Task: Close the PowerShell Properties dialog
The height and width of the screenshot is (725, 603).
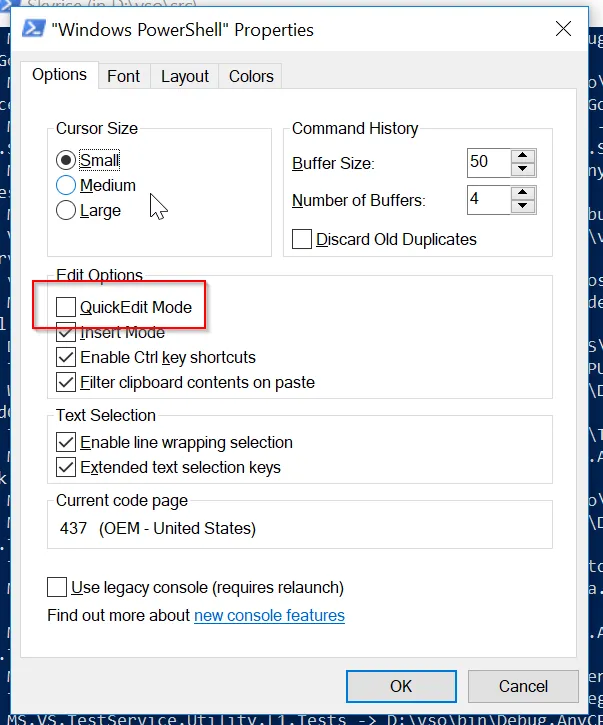Action: click(563, 29)
